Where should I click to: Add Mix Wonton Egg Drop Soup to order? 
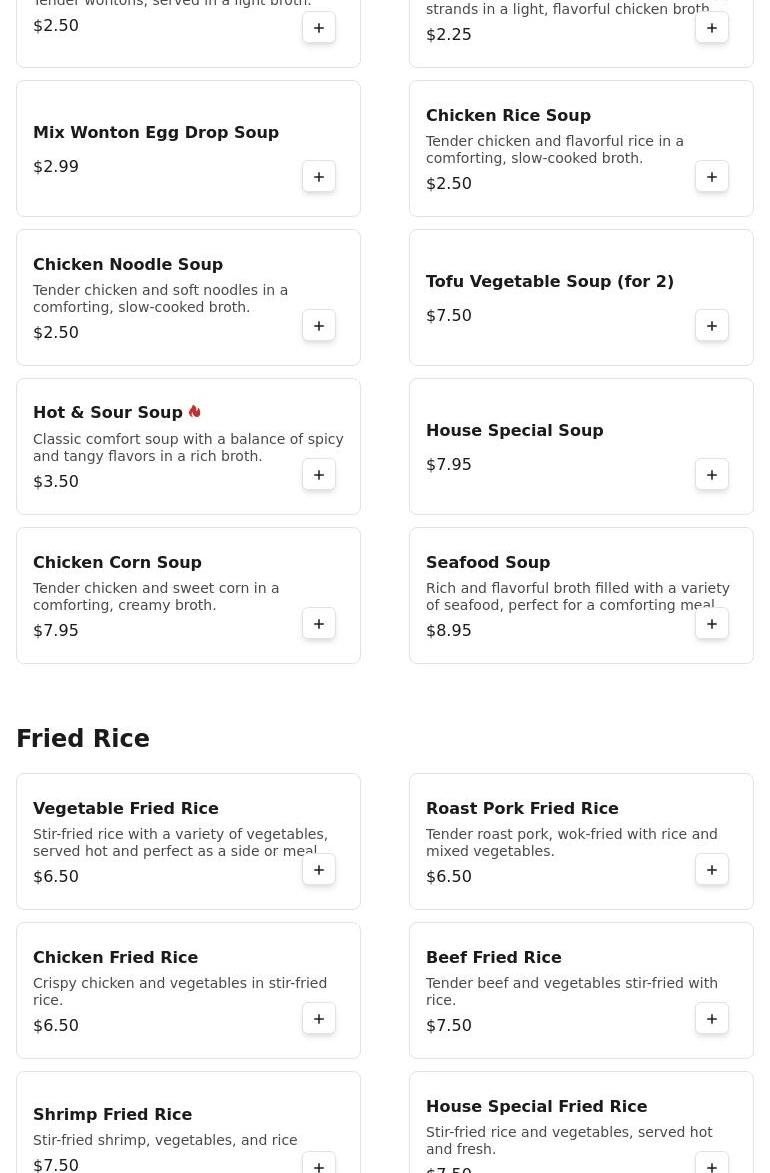pyautogui.click(x=319, y=177)
